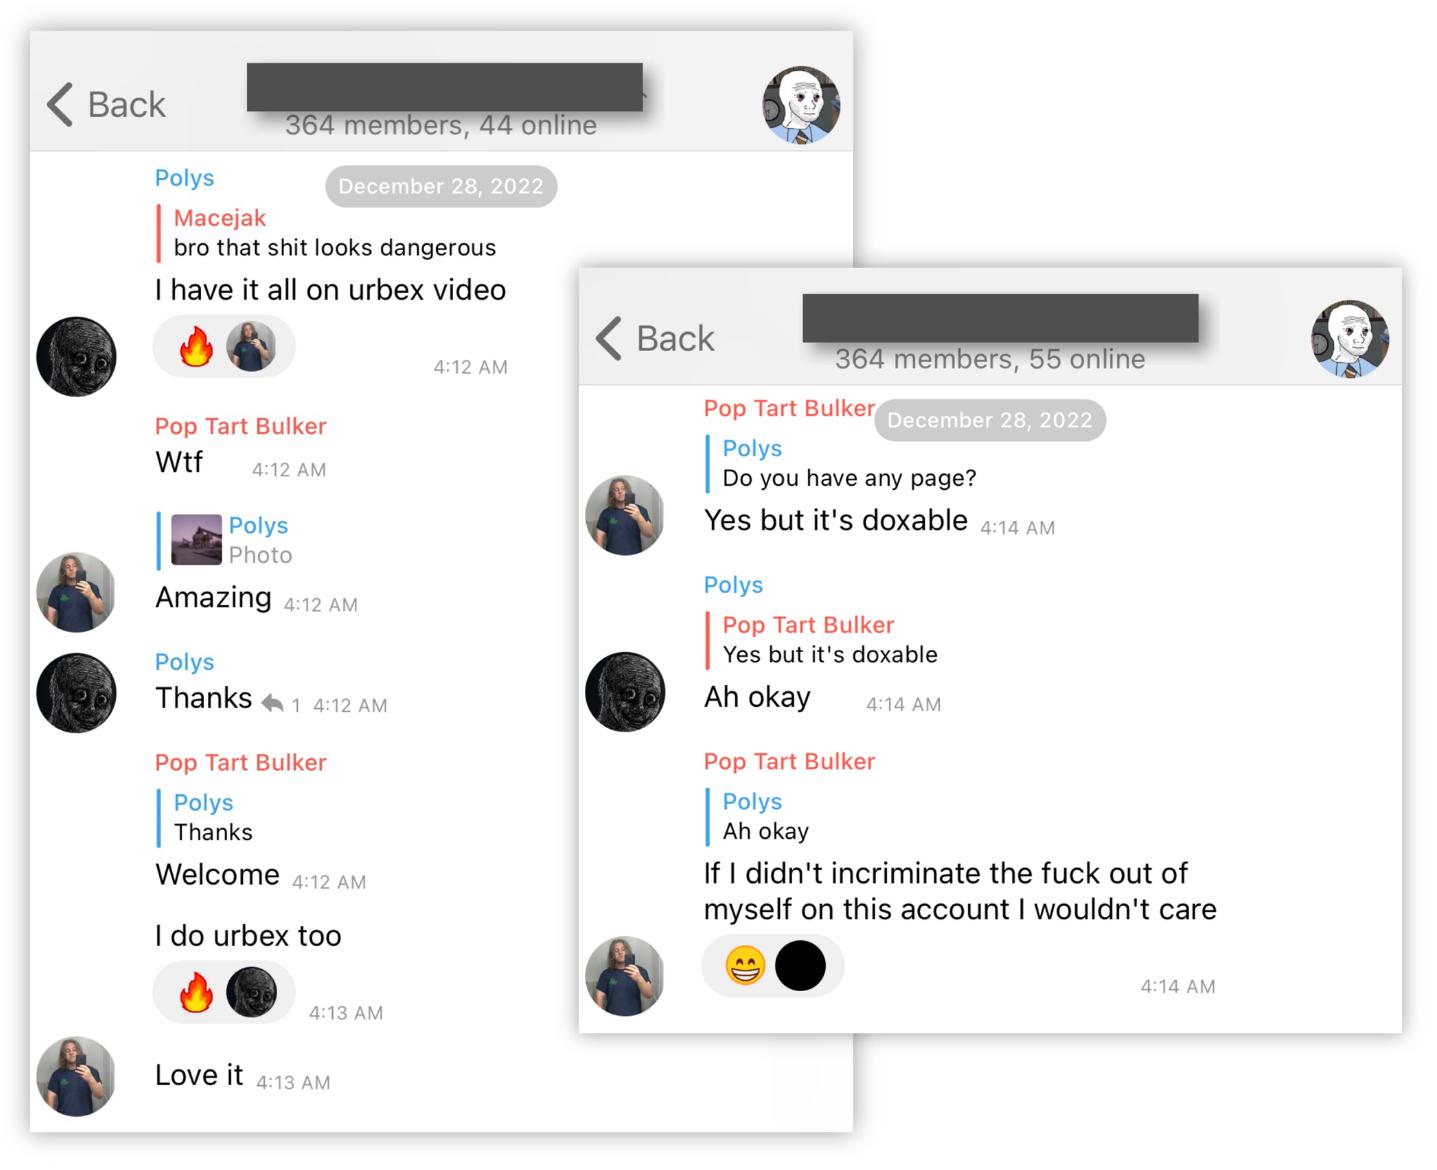Jump to quoted 'Do you have any page?' reply
Image resolution: width=1437 pixels, height=1170 pixels.
pos(849,463)
